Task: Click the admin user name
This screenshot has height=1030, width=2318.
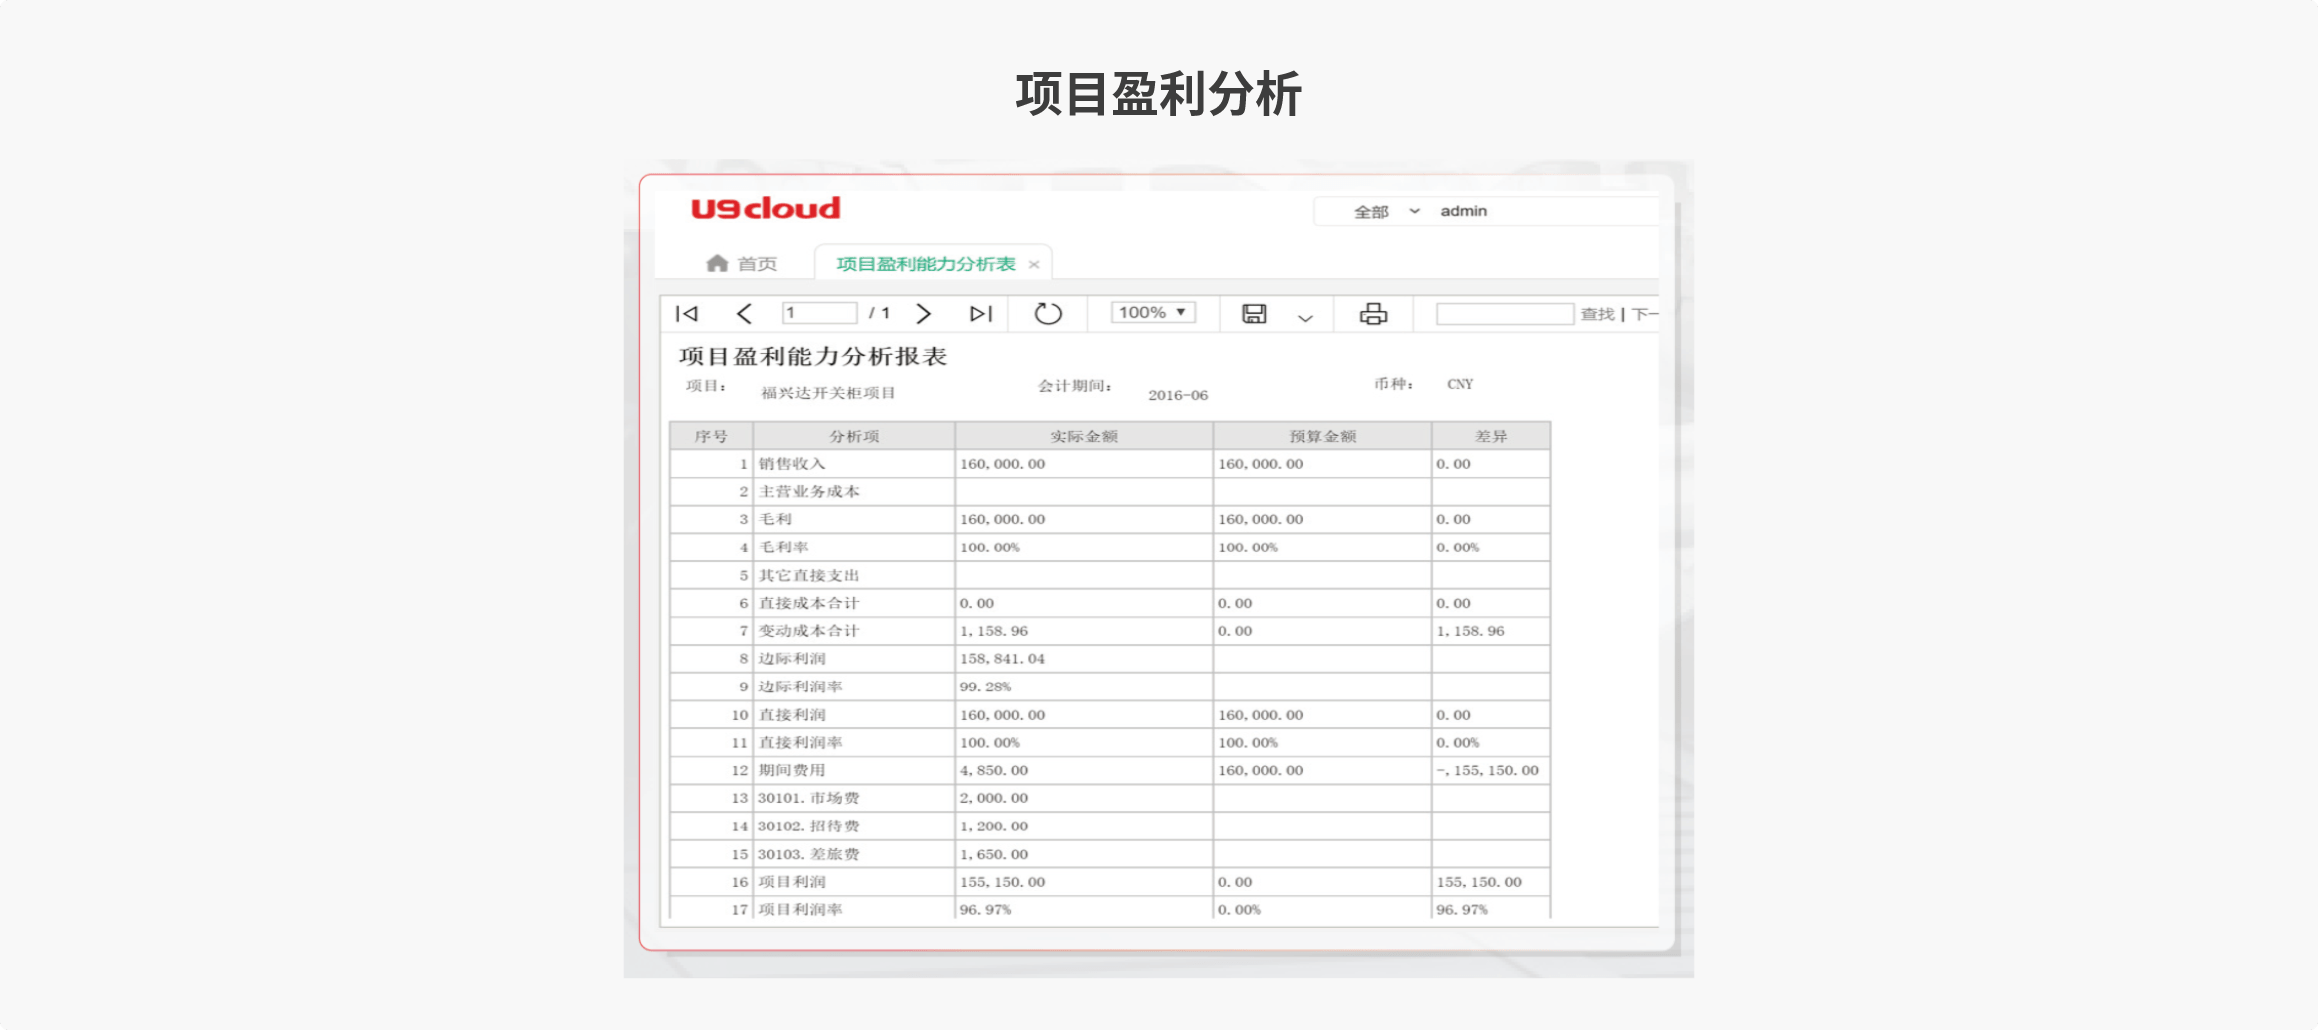Action: tap(1463, 211)
